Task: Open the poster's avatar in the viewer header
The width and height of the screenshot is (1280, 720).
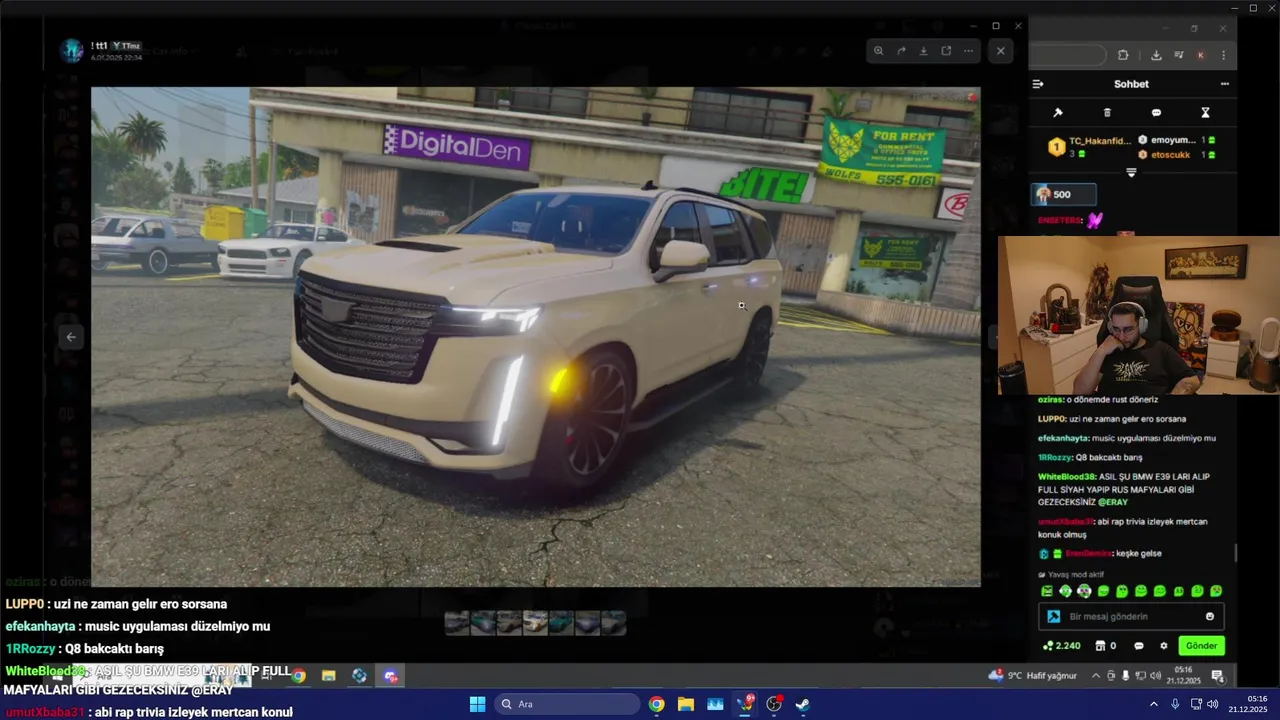Action: click(x=71, y=50)
